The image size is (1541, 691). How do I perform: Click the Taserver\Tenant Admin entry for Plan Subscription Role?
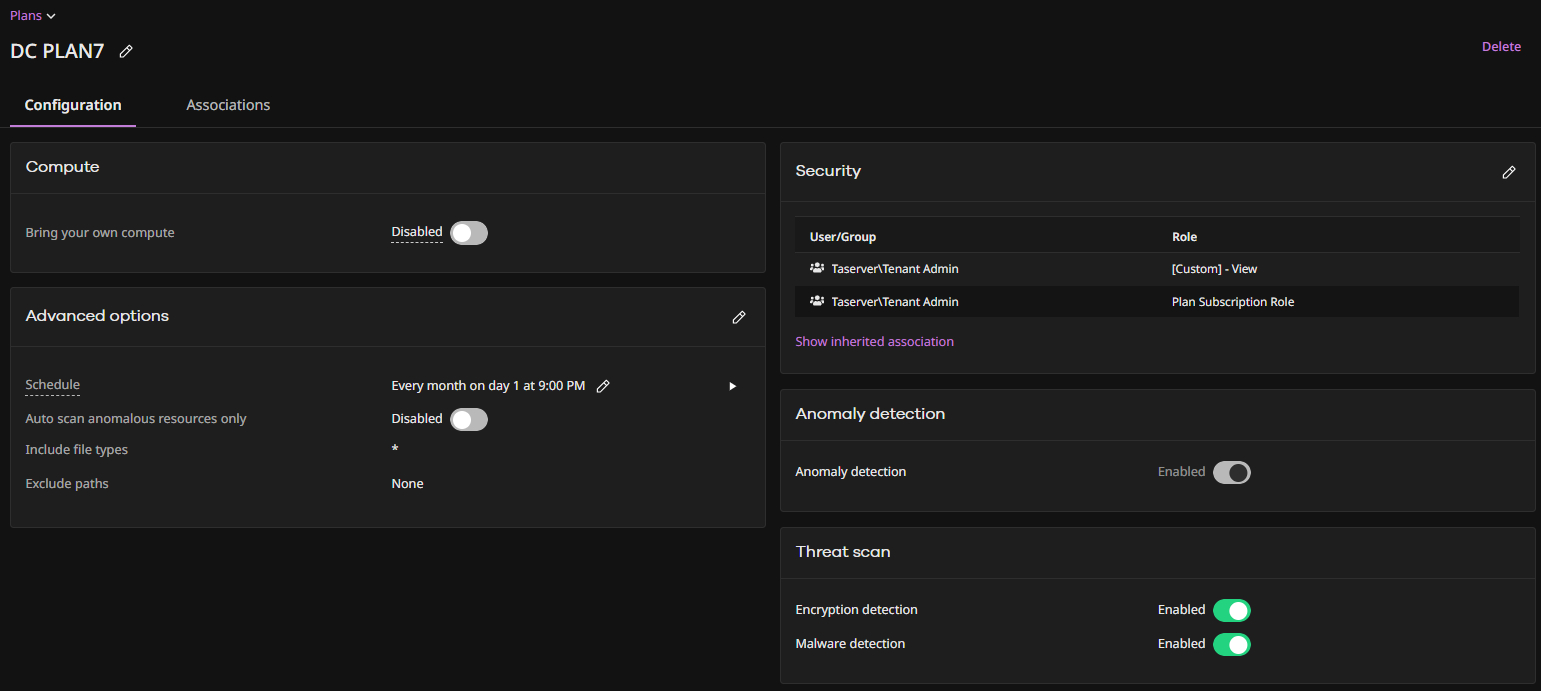(895, 302)
